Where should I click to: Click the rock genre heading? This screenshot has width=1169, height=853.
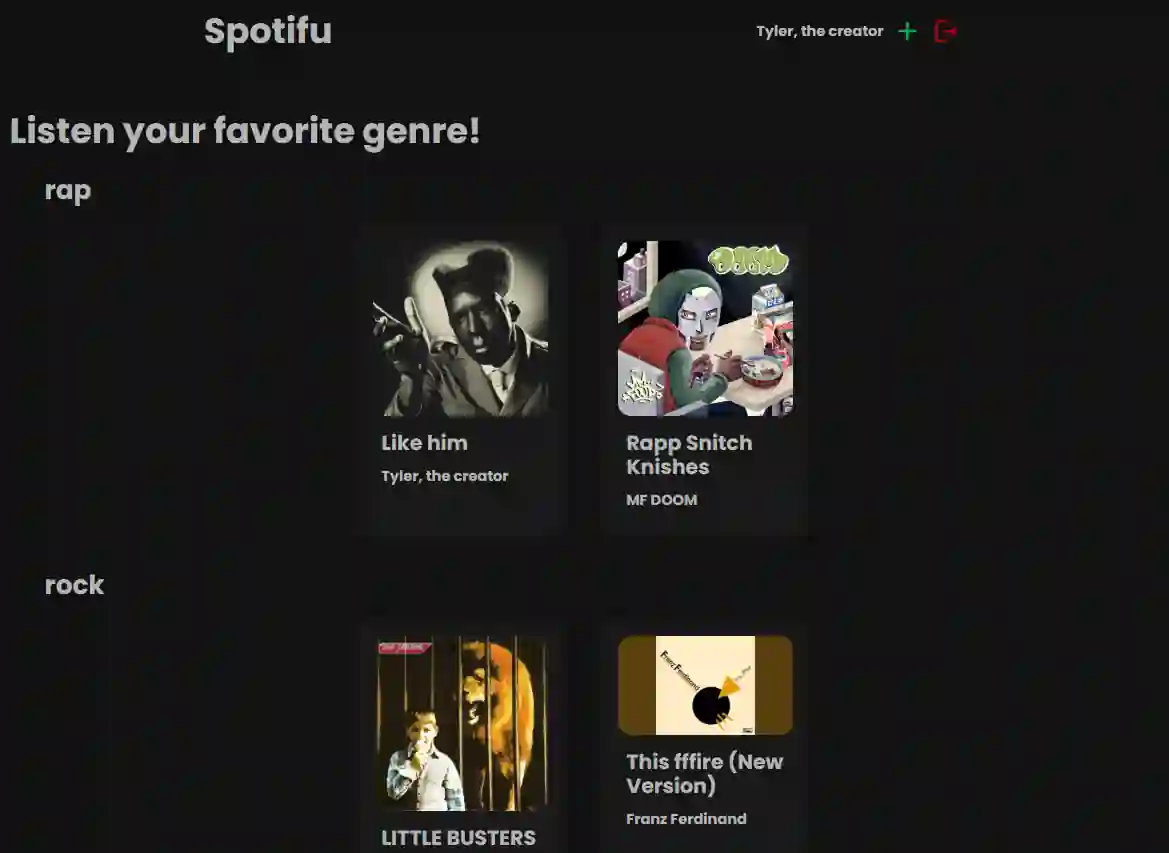click(x=74, y=585)
